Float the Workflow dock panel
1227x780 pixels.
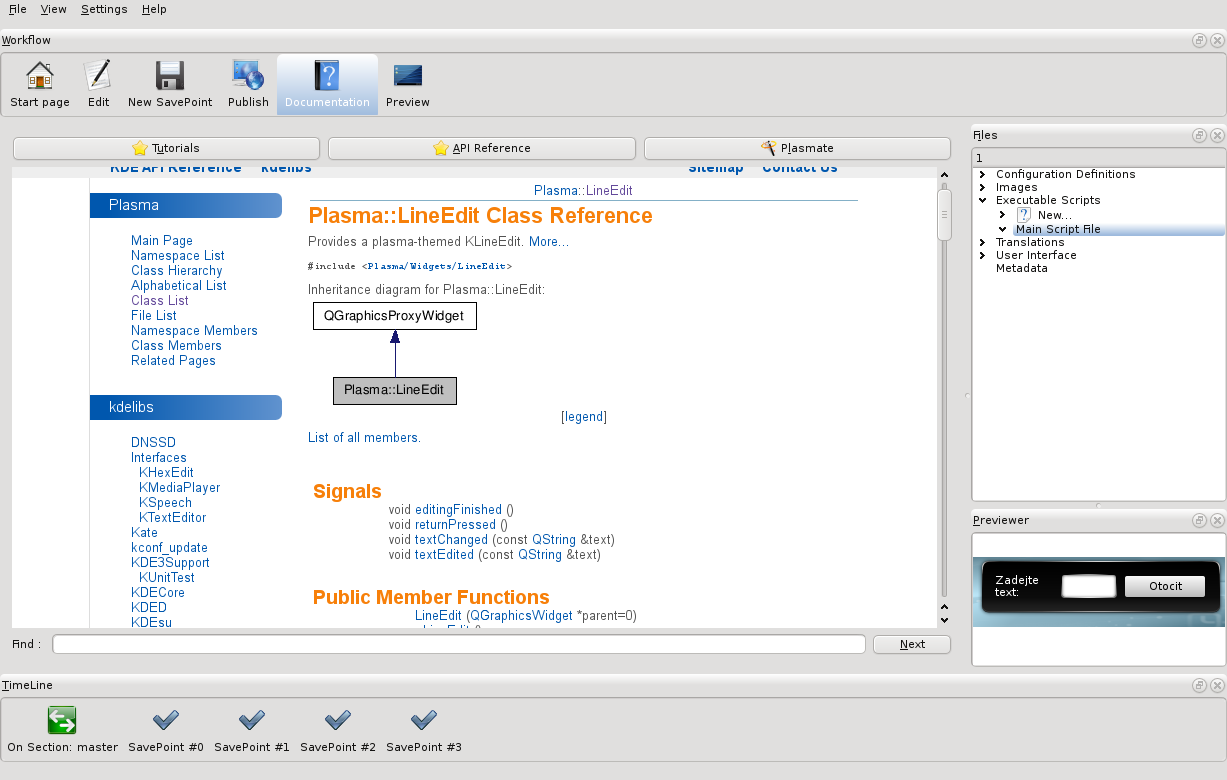[1199, 40]
